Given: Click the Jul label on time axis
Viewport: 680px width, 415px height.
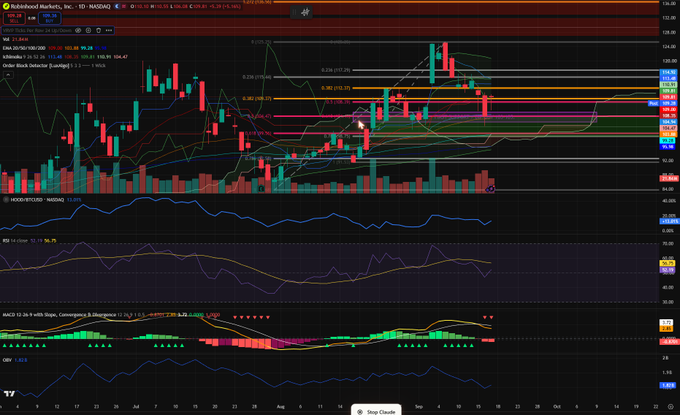Looking at the screenshot, I should click(x=136, y=407).
